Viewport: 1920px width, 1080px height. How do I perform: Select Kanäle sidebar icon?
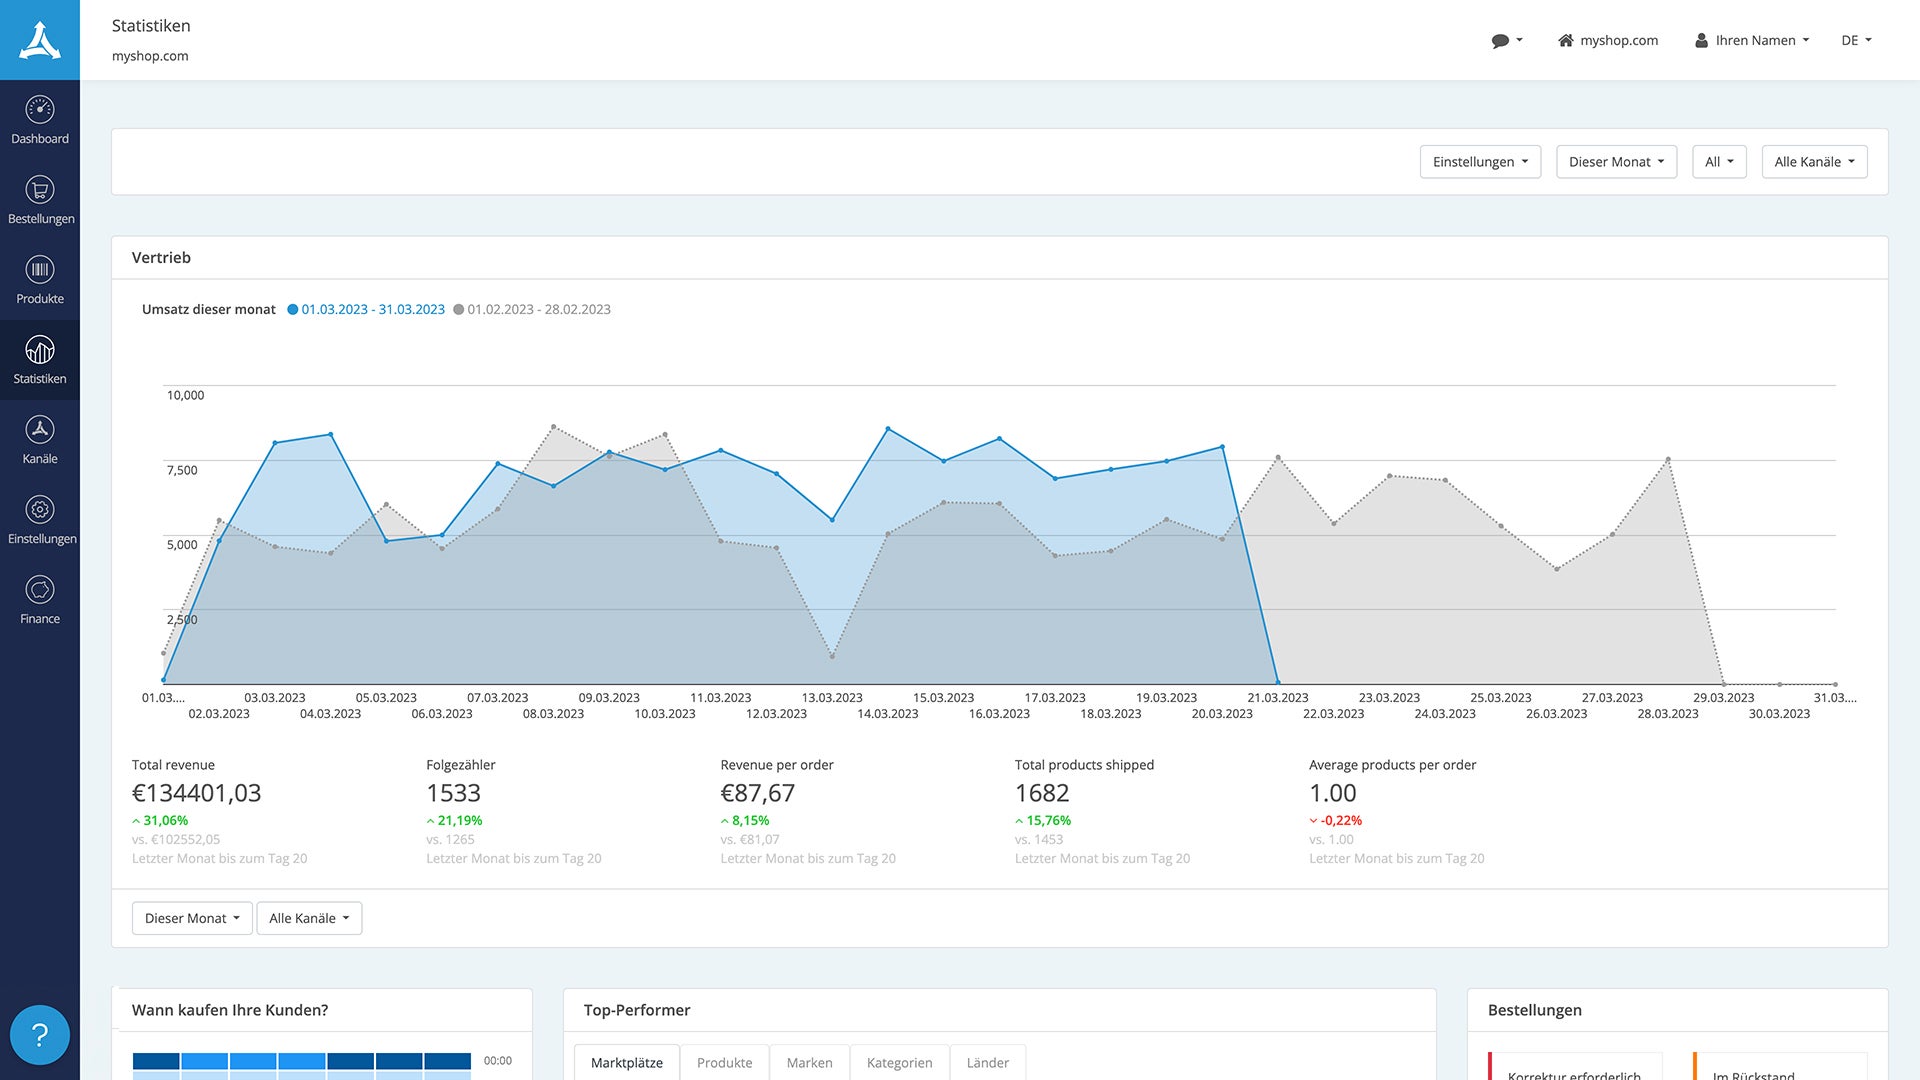click(x=40, y=430)
